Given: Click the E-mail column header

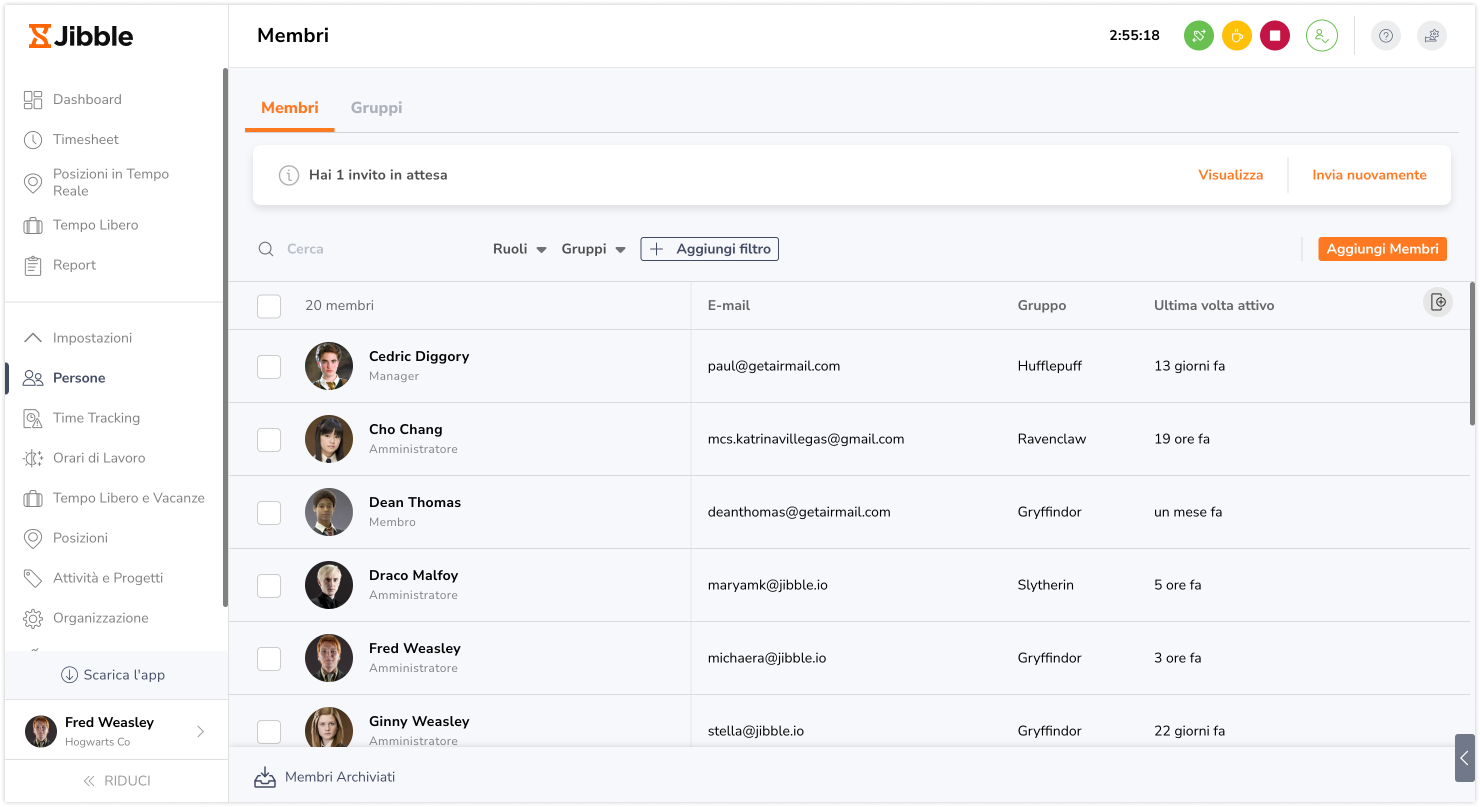Looking at the screenshot, I should point(729,305).
